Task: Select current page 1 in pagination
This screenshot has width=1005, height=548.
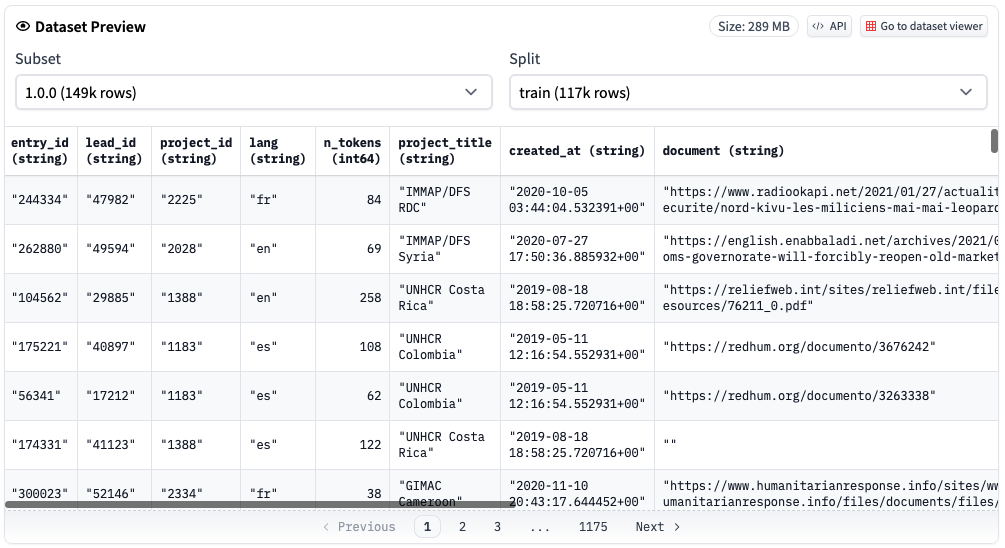Action: click(427, 527)
